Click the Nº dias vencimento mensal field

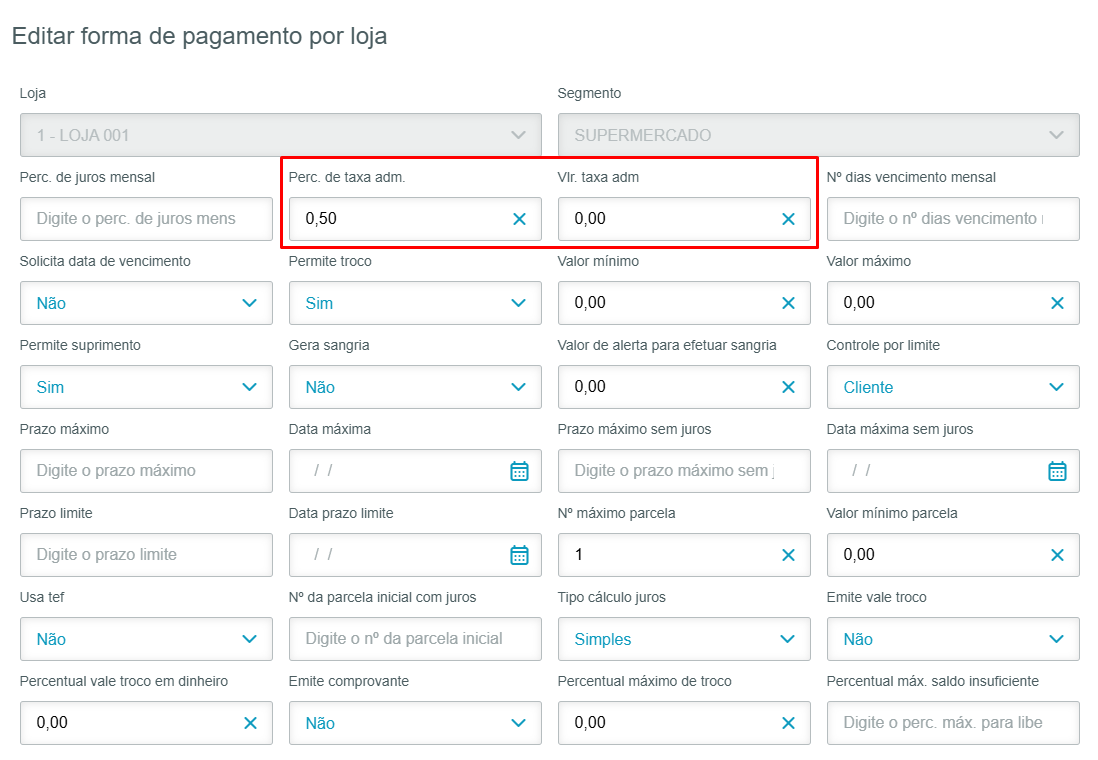point(953,219)
